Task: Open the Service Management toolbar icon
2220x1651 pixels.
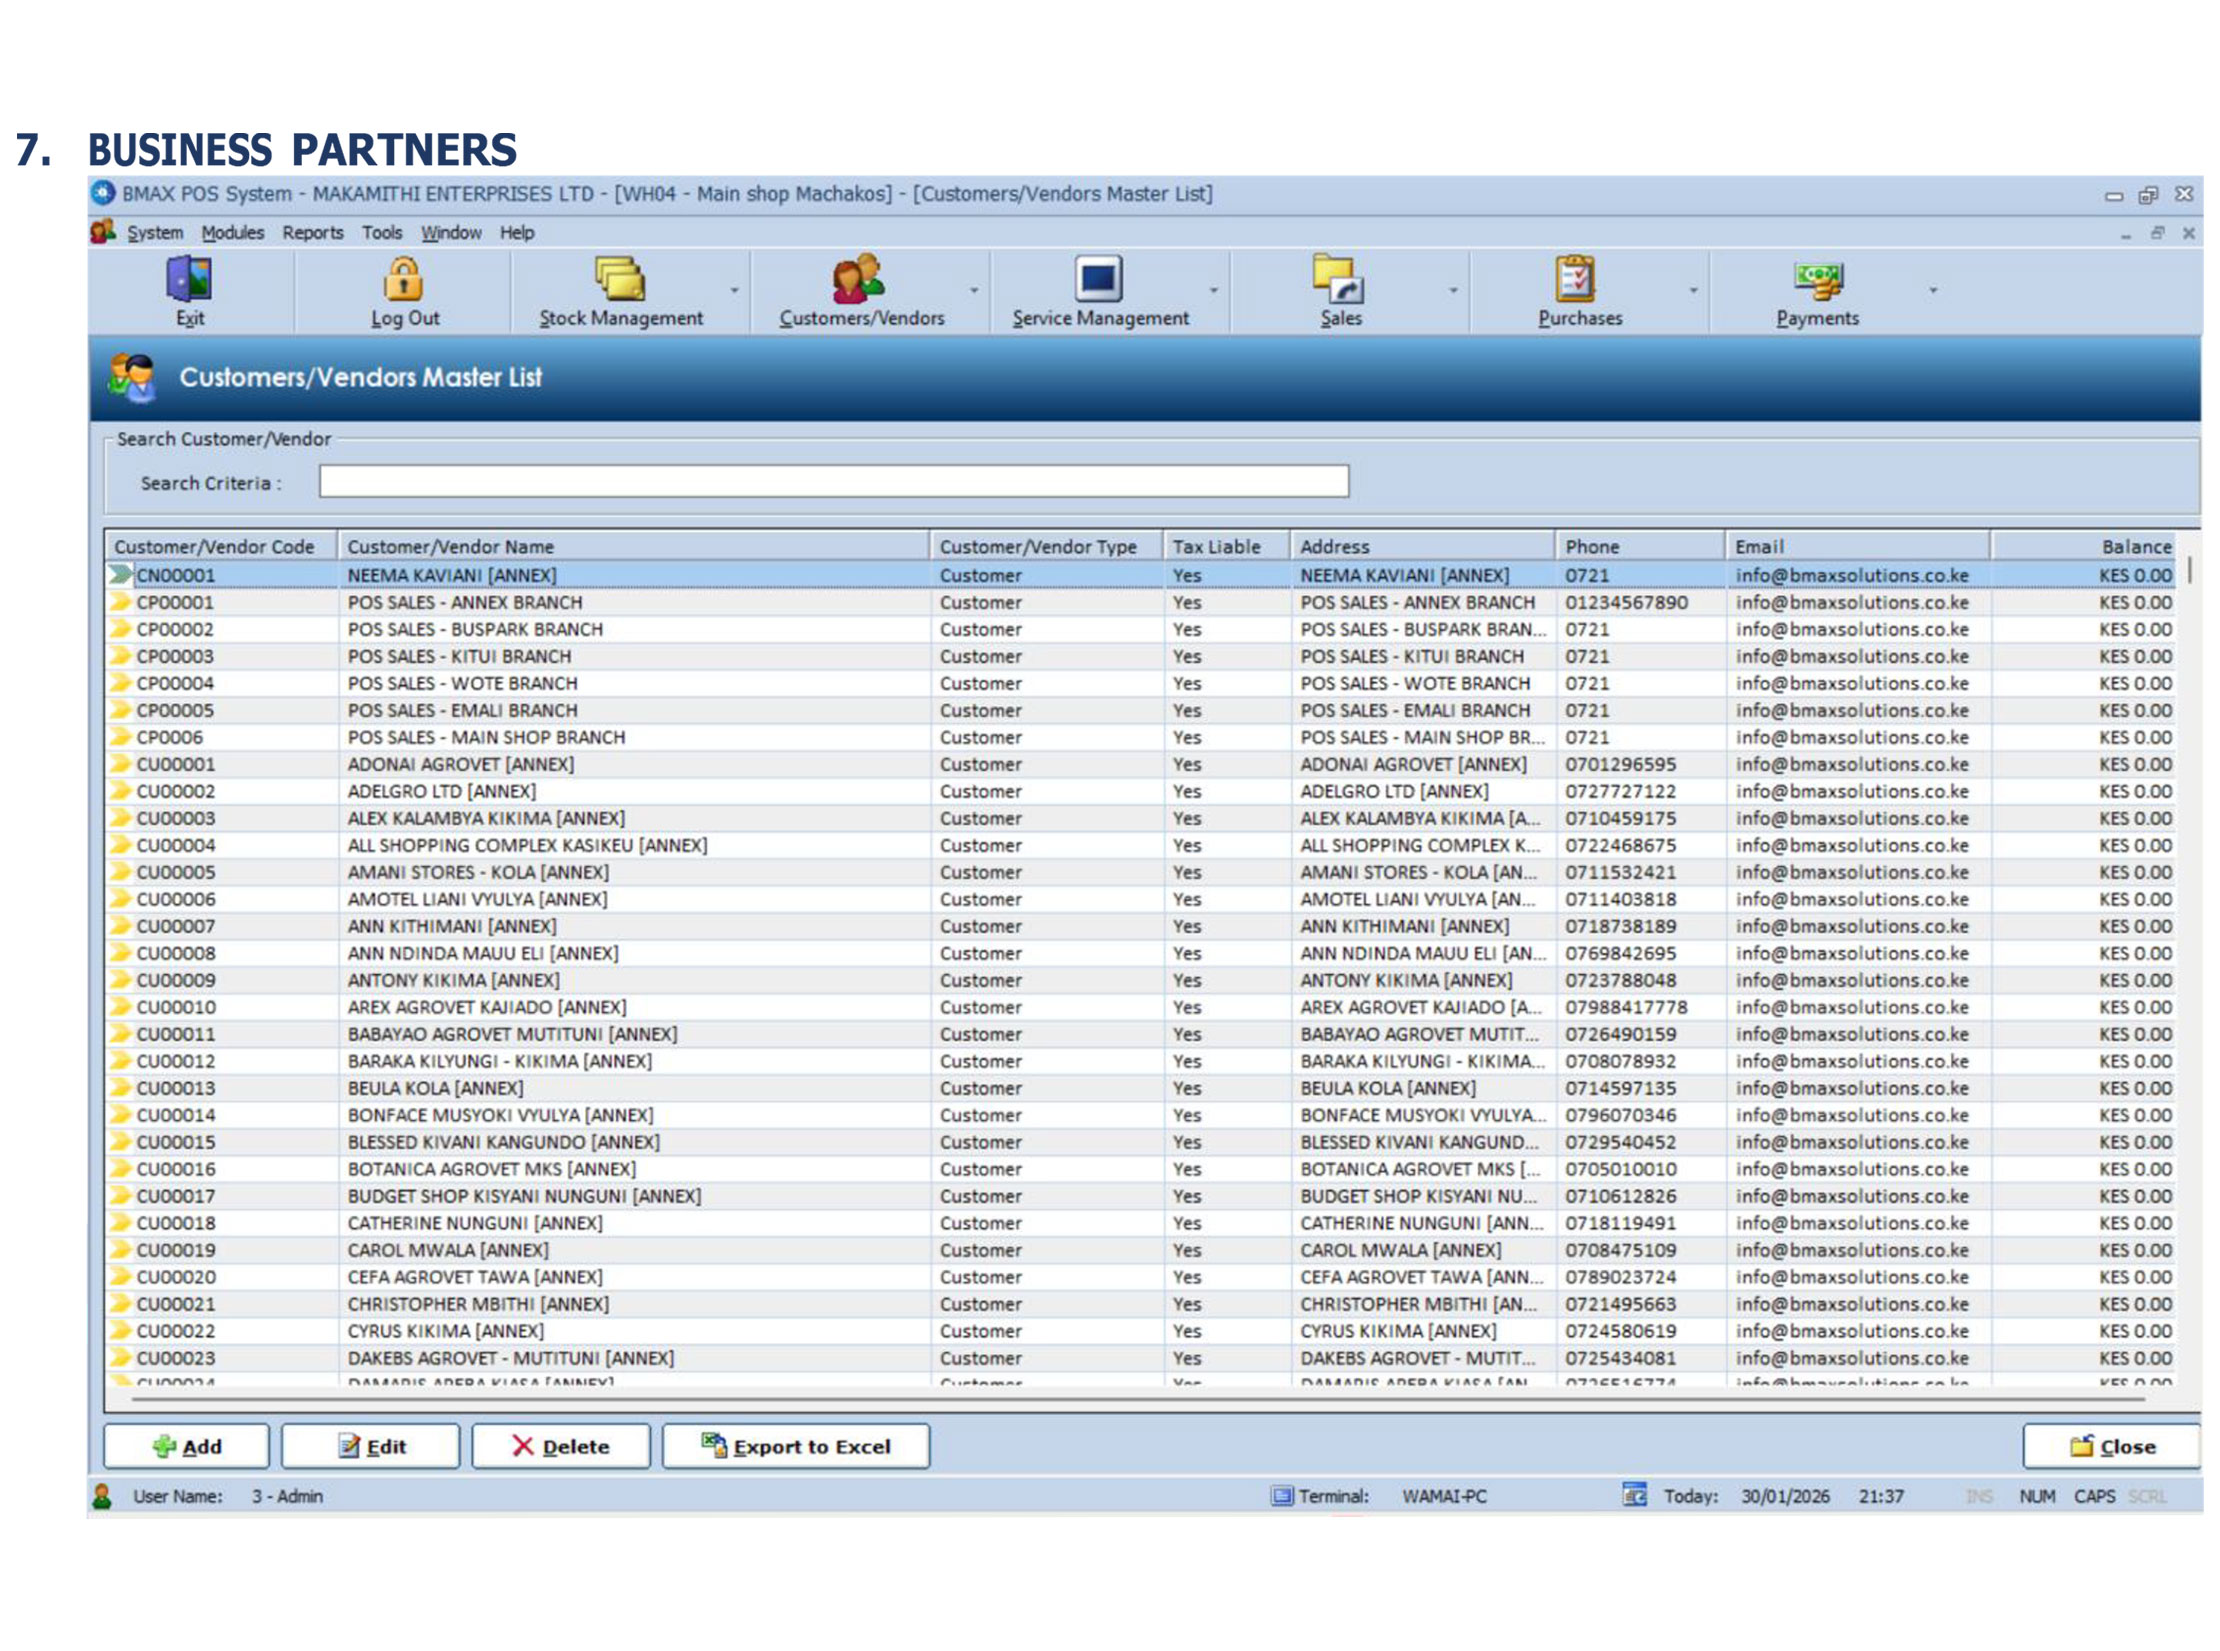Action: (1098, 281)
